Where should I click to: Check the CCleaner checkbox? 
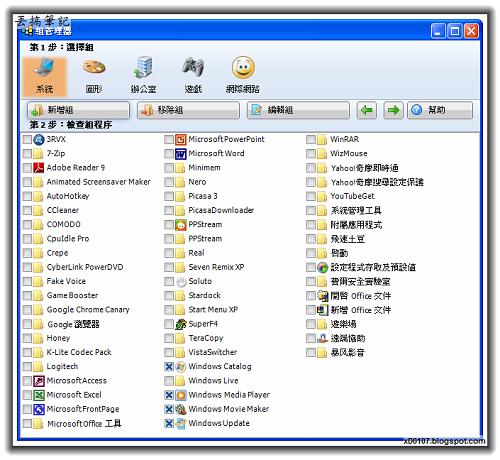27,210
